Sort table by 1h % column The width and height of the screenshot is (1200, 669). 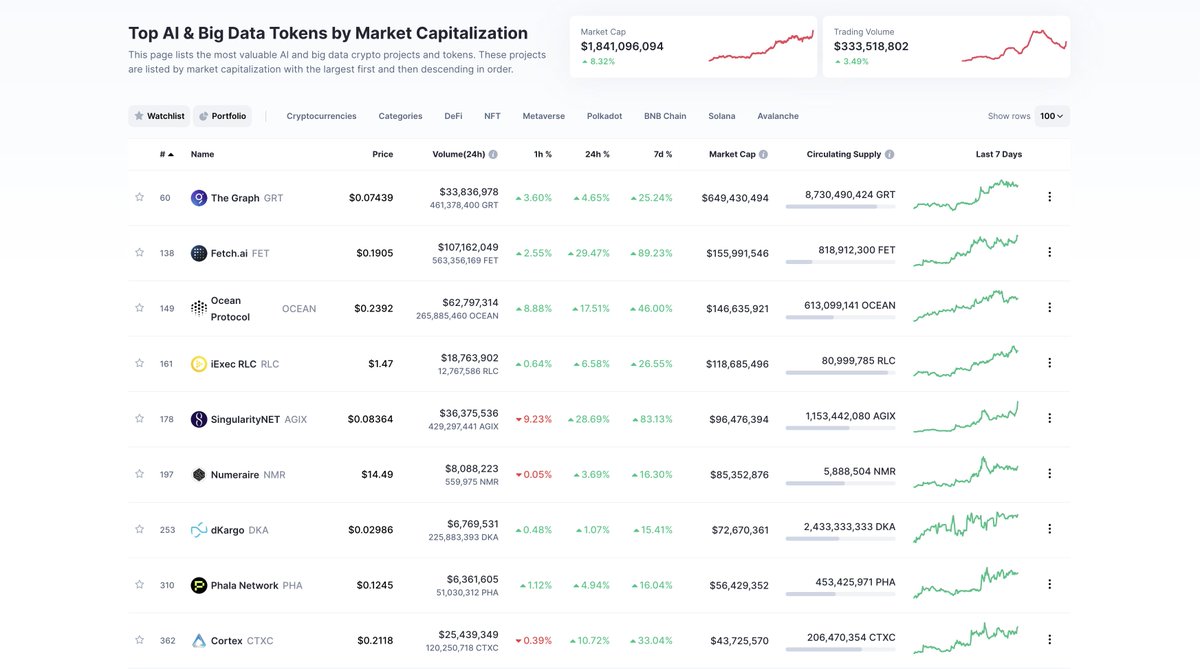point(542,155)
